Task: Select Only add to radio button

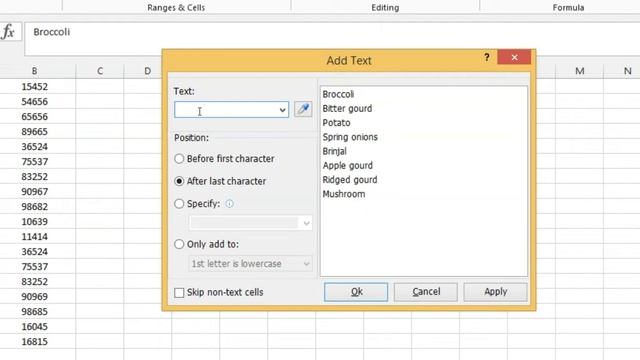Action: pos(179,244)
